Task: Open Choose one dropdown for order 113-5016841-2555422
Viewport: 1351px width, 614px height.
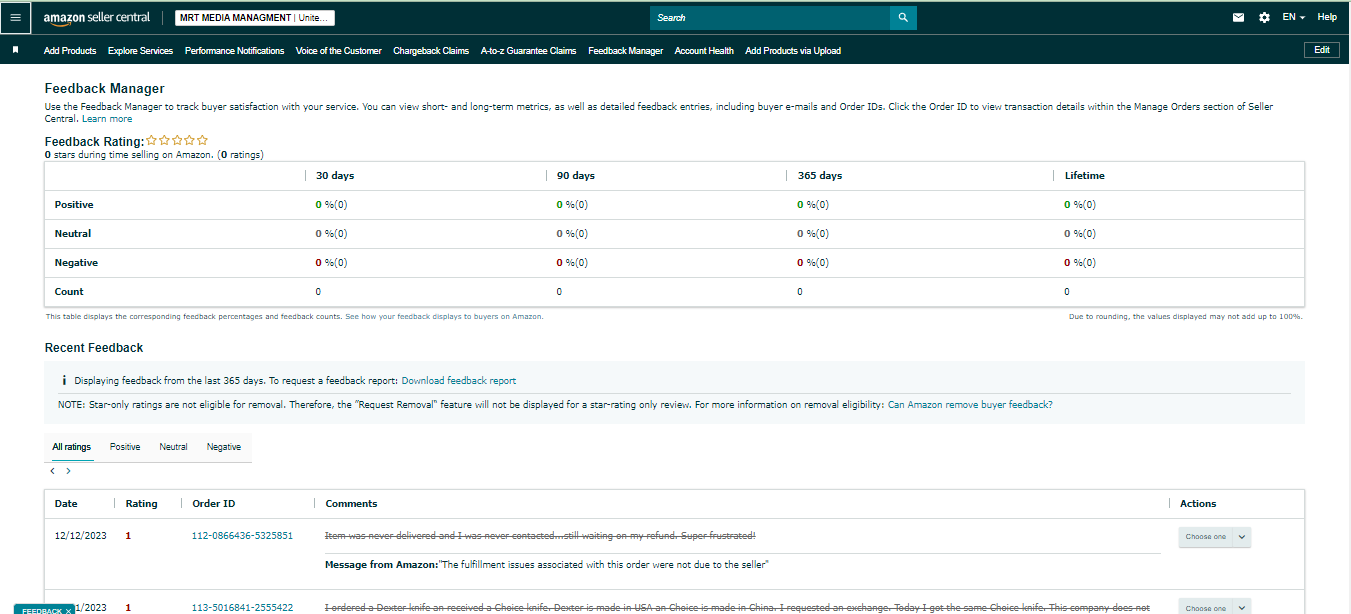Action: [x=1214, y=607]
